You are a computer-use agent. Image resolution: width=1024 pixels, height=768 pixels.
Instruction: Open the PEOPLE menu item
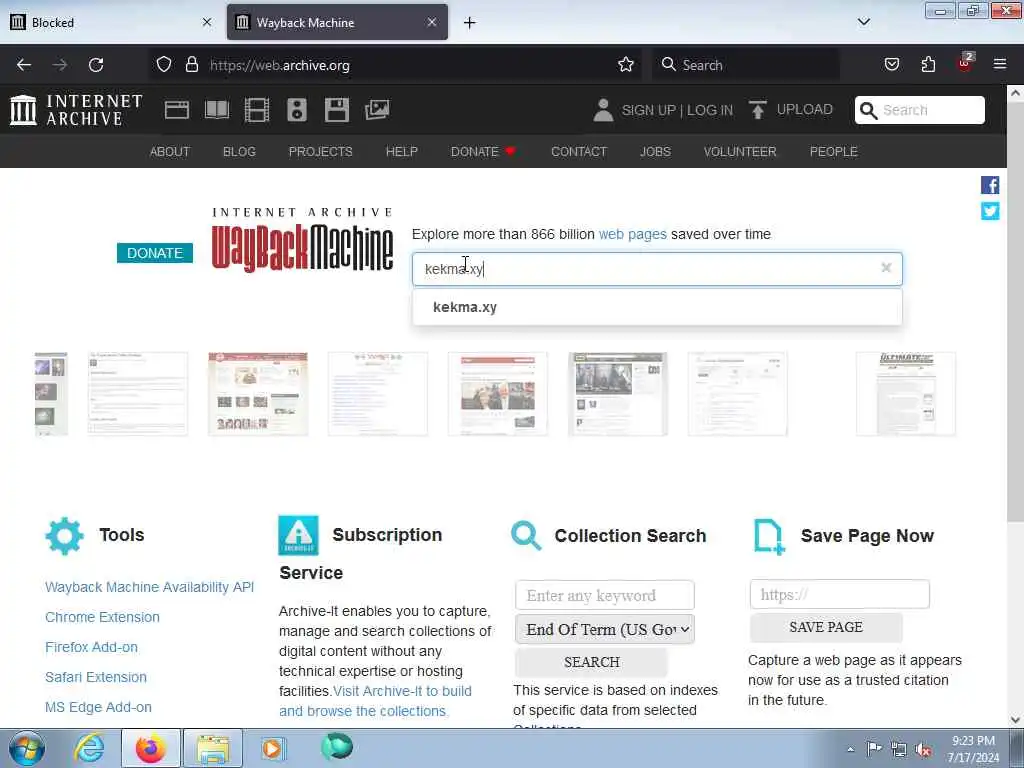click(x=833, y=152)
